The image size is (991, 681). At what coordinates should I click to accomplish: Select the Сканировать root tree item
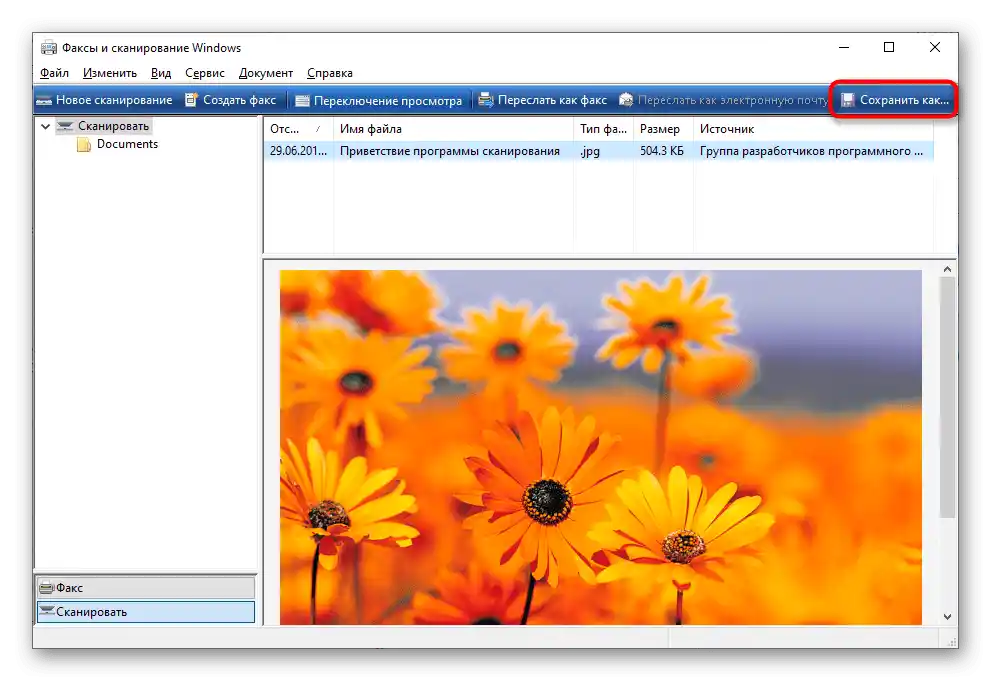click(x=114, y=126)
